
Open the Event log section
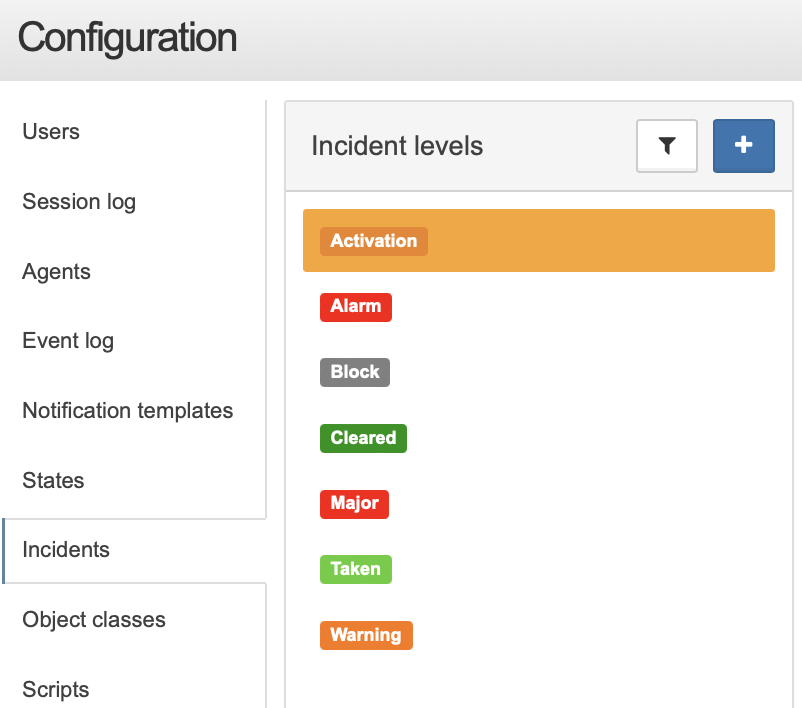tap(68, 341)
